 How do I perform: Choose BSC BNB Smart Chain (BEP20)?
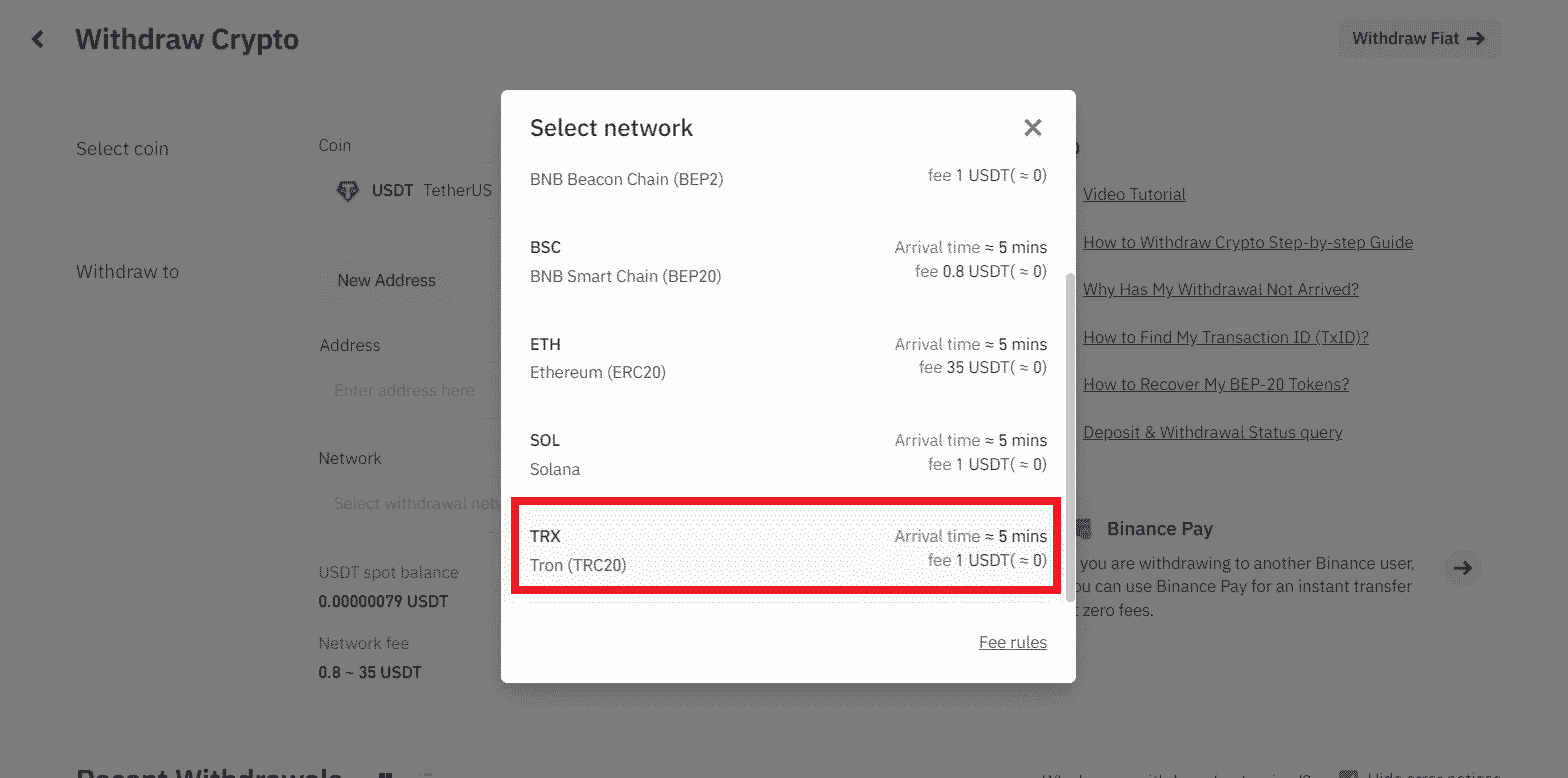[x=788, y=262]
